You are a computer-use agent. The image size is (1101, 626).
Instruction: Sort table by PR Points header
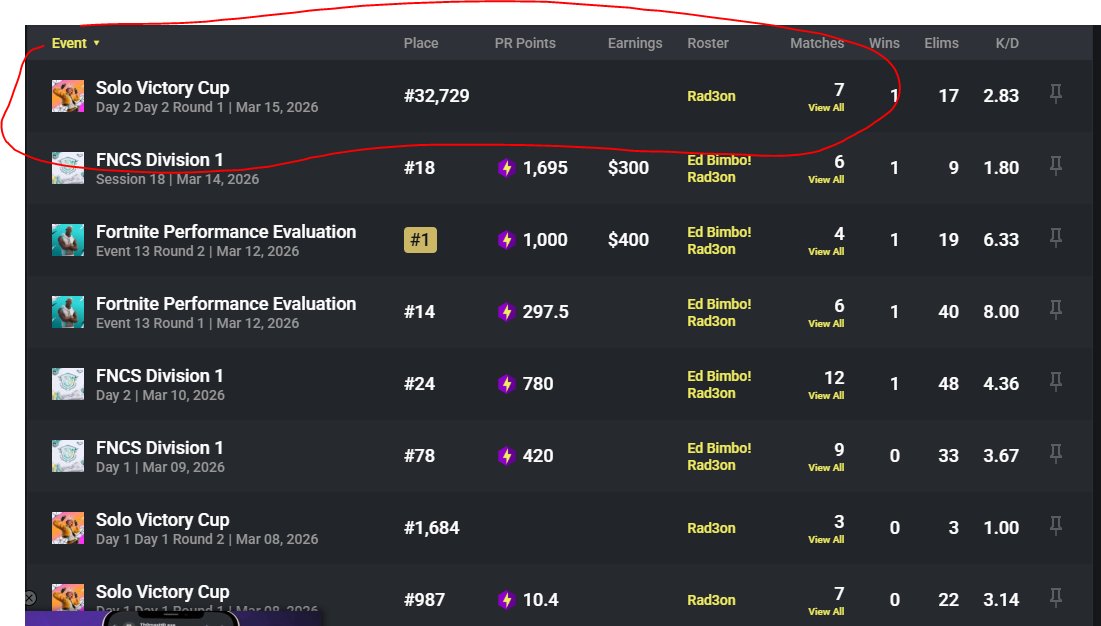click(x=525, y=43)
